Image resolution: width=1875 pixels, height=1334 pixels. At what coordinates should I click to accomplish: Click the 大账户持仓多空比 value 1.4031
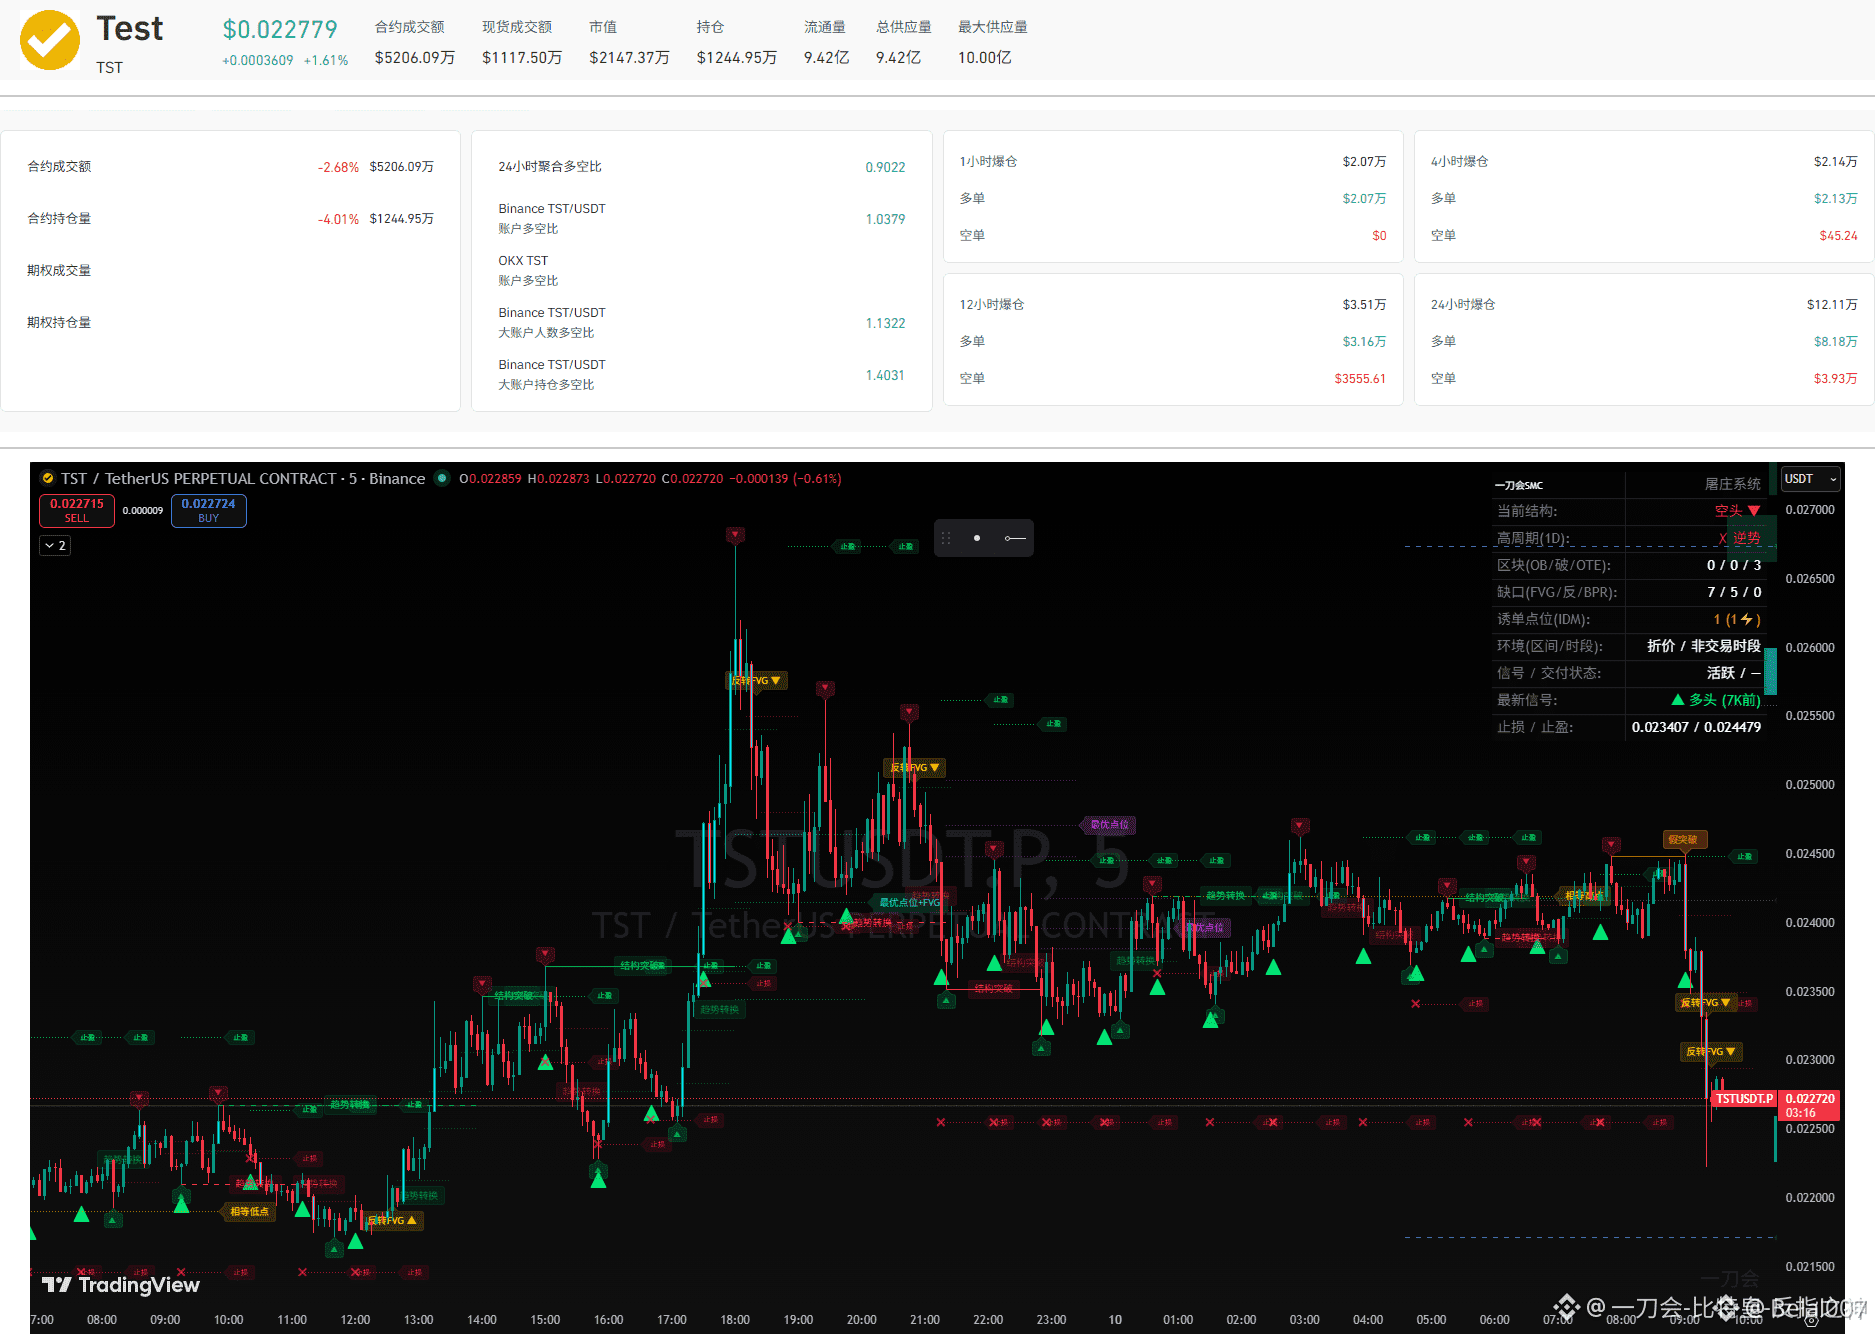tap(885, 375)
